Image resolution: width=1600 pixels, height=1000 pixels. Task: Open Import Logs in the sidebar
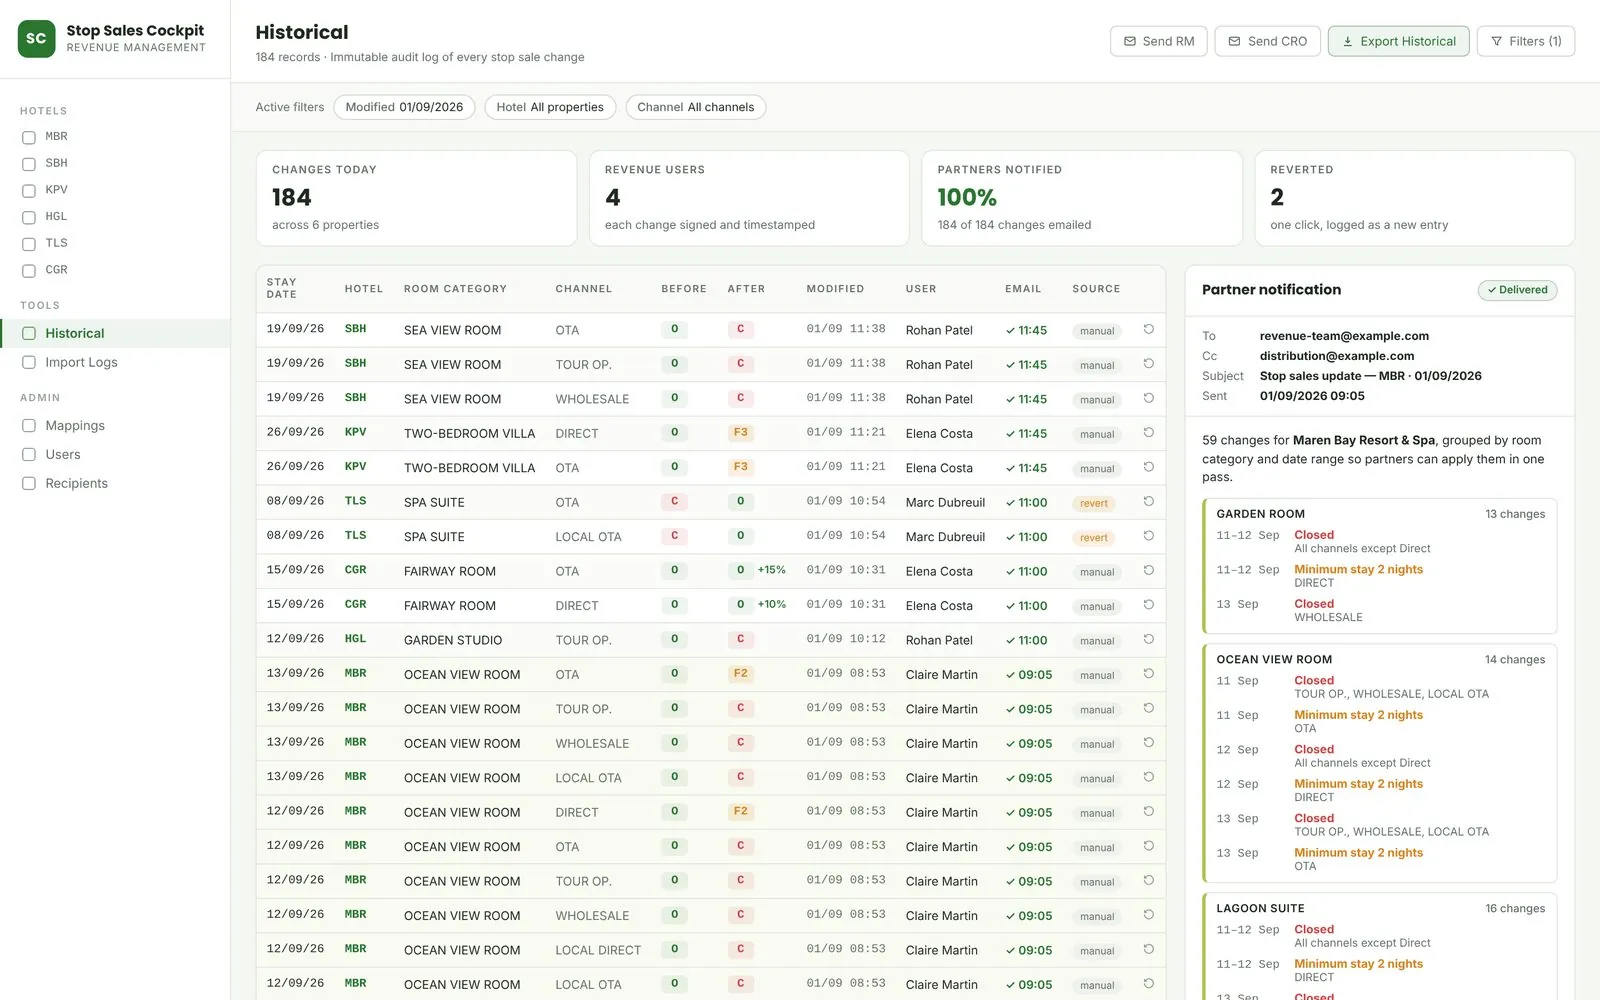[115, 362]
